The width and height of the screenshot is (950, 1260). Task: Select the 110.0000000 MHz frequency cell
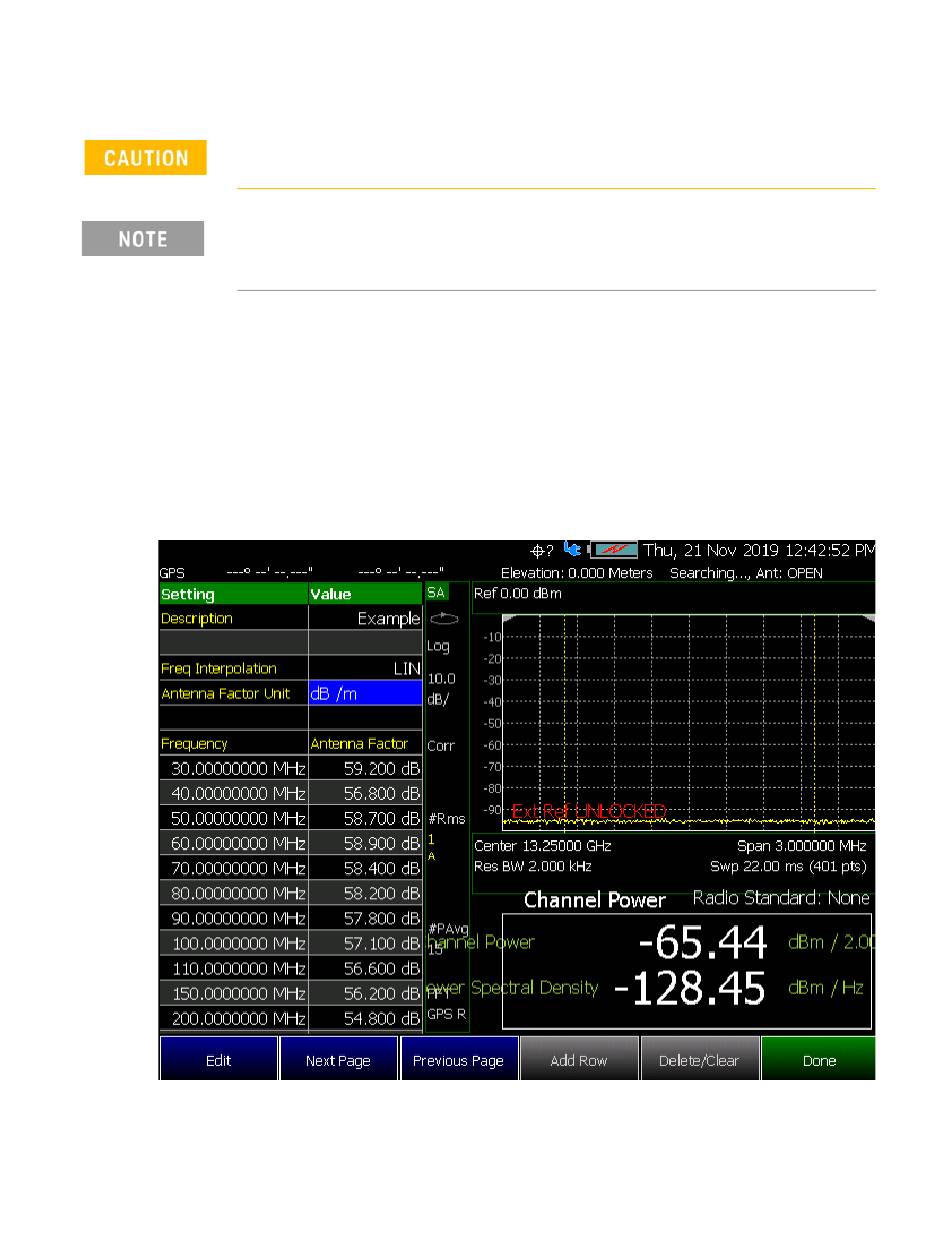click(234, 968)
